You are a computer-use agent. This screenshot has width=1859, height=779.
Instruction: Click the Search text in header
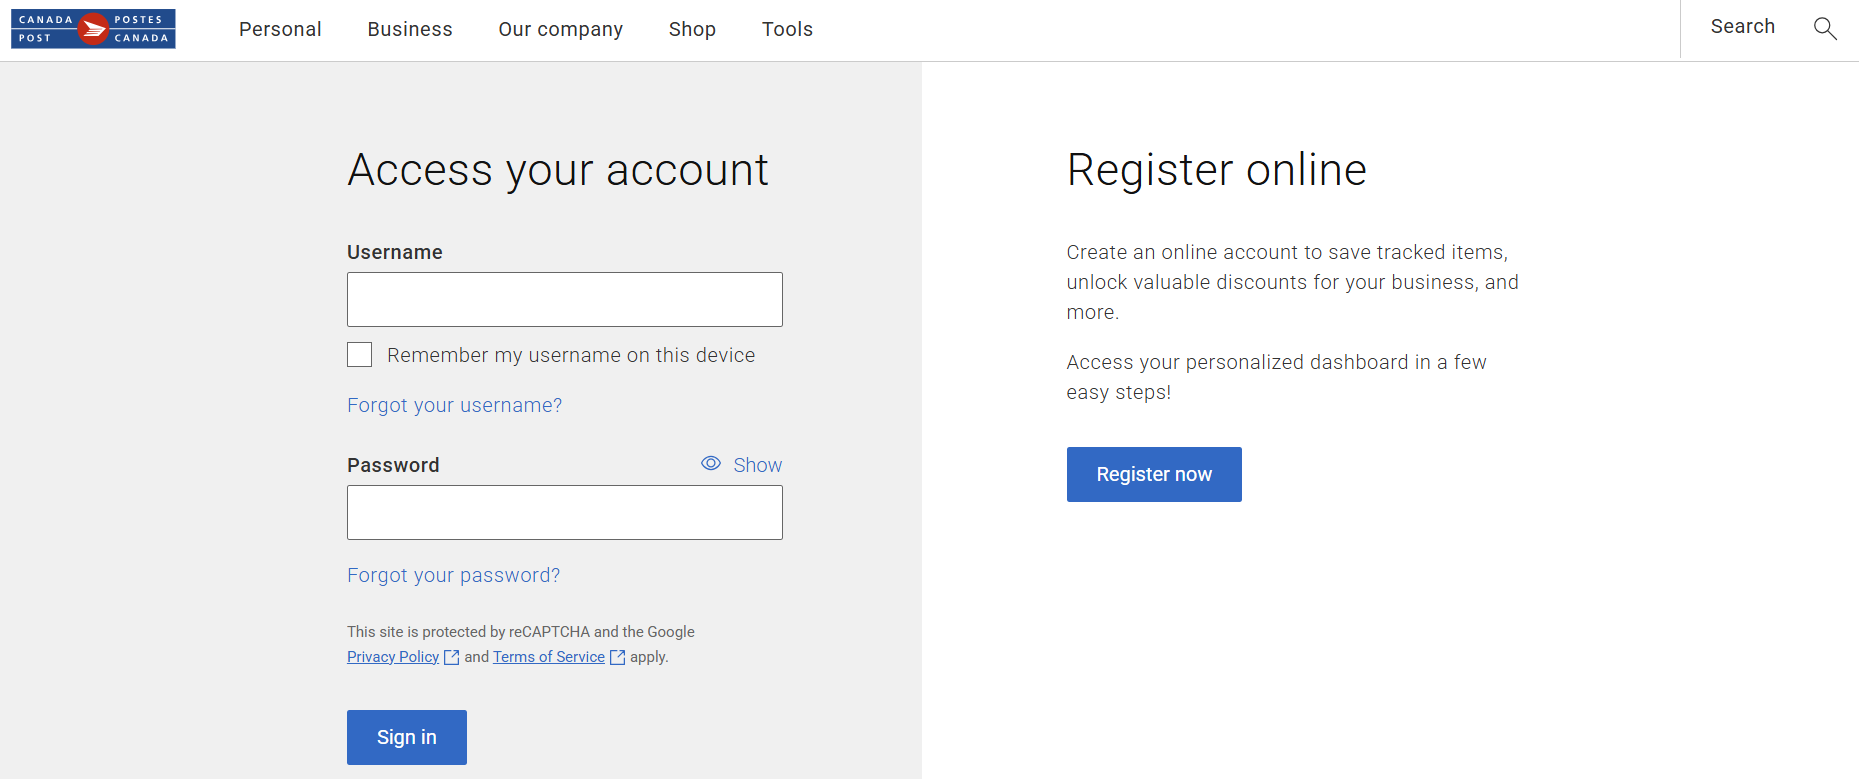tap(1742, 27)
